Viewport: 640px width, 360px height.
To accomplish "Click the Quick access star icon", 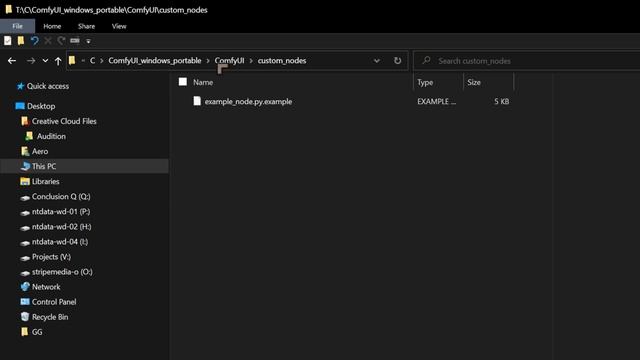I will 20,86.
